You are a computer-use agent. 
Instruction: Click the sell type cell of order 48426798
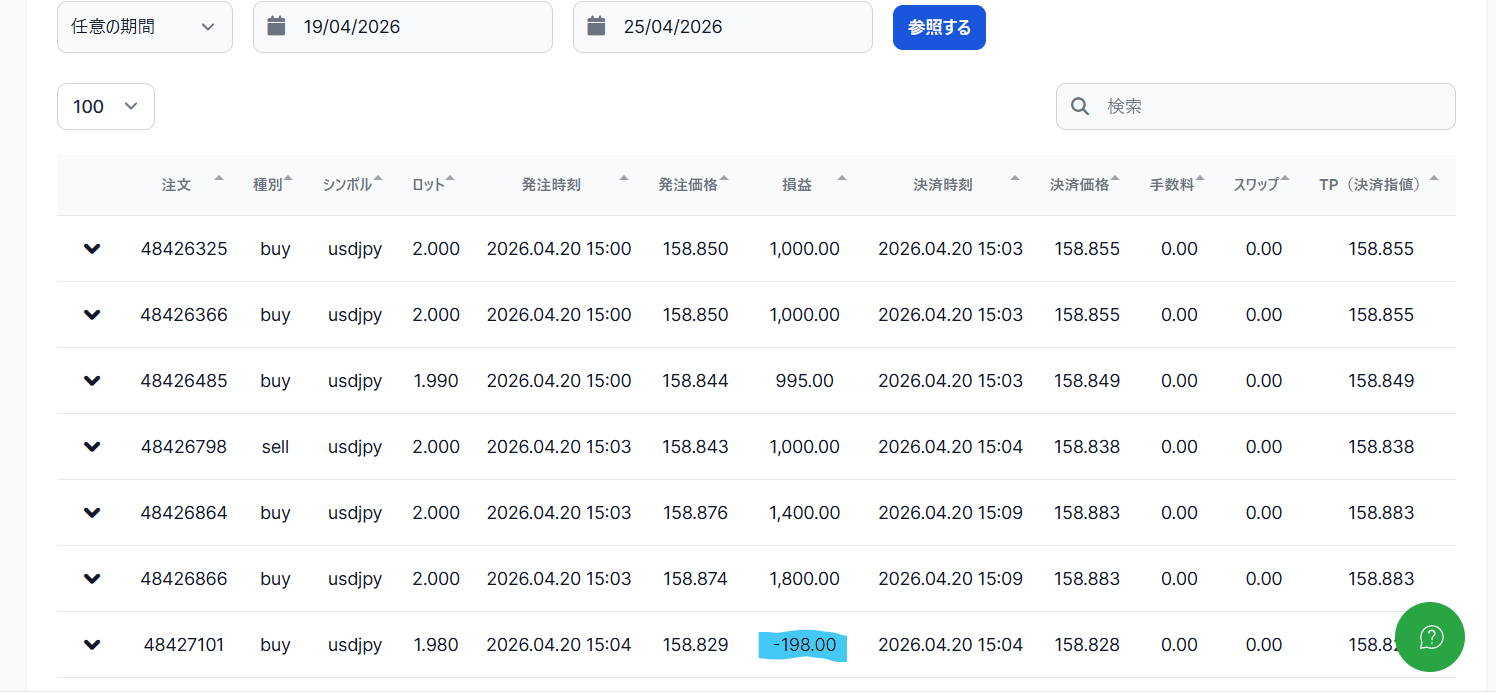pyautogui.click(x=275, y=447)
